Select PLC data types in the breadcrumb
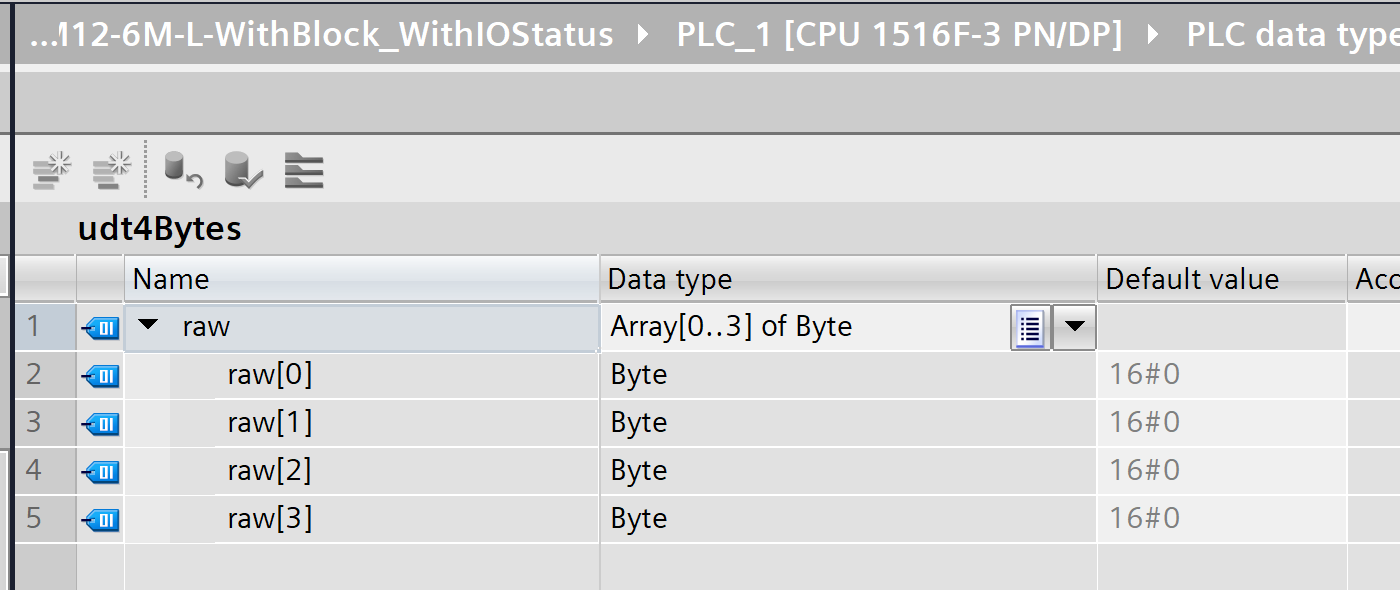Viewport: 1400px width, 590px height. click(x=1292, y=36)
